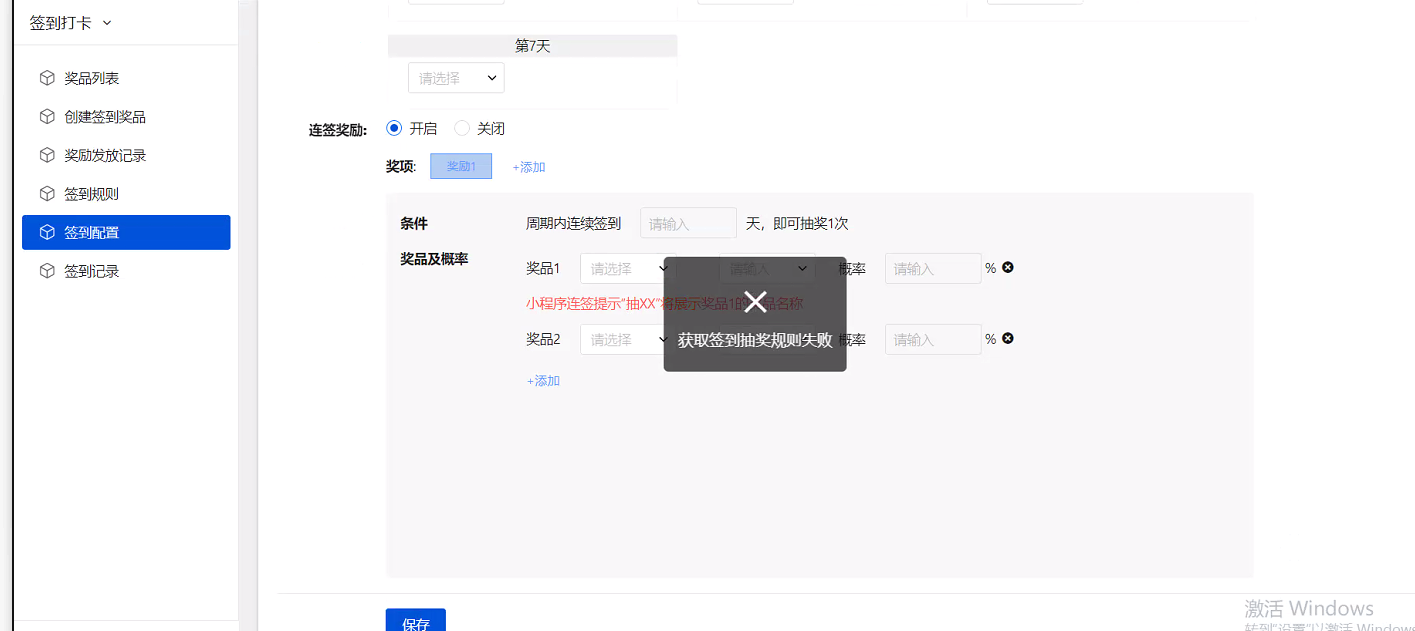Click the cube icon beside 签到规则
Image resolution: width=1415 pixels, height=631 pixels.
pyautogui.click(x=47, y=194)
